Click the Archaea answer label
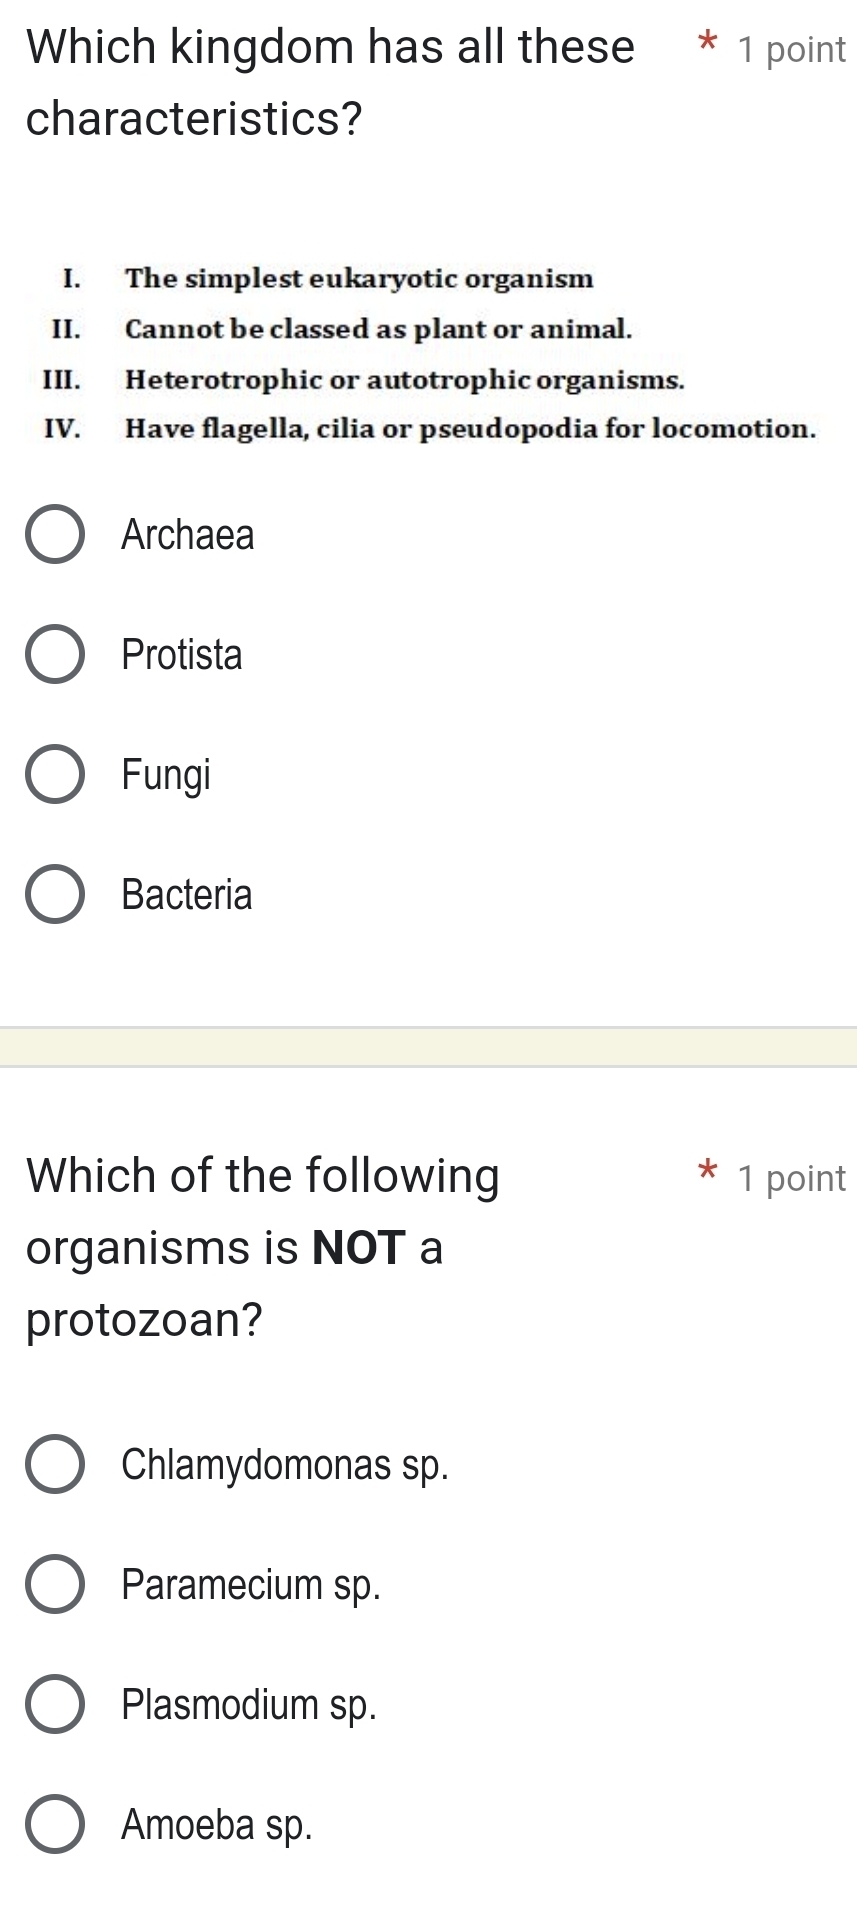Viewport: 857px width, 1930px height. click(x=186, y=535)
